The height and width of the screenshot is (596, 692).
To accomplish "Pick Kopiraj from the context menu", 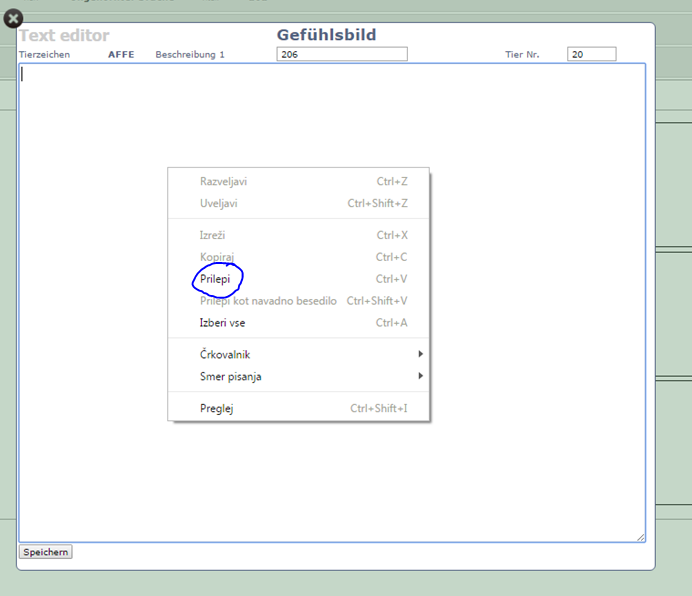I will tap(217, 258).
